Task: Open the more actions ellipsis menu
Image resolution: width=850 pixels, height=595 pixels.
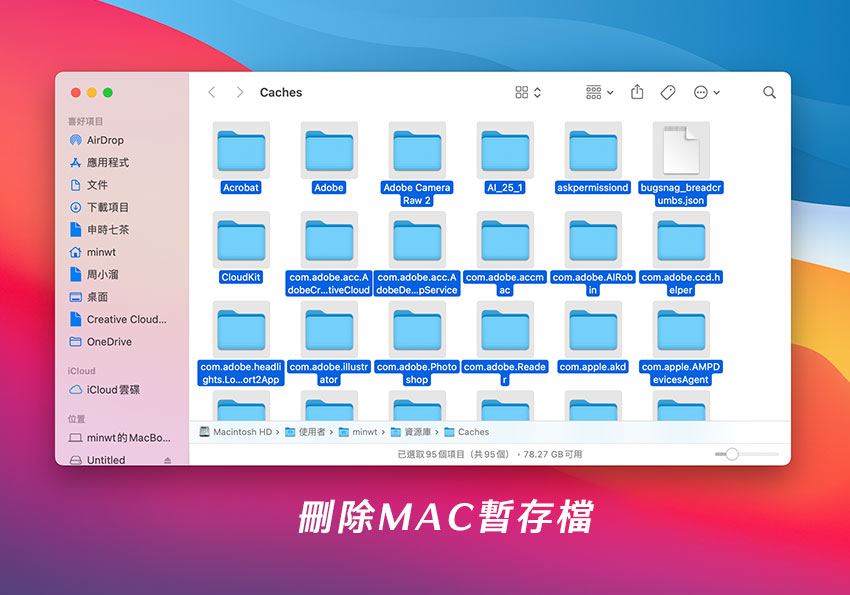Action: coord(707,93)
